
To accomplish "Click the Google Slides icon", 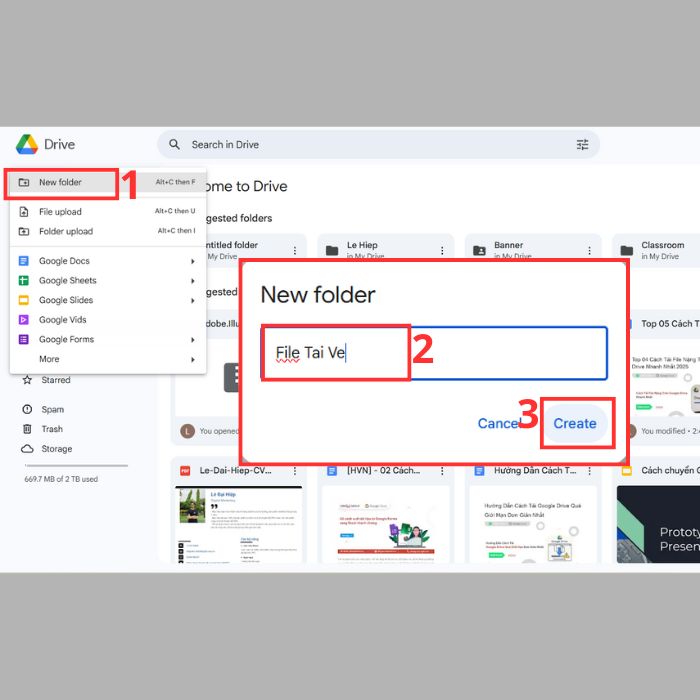I will point(24,300).
